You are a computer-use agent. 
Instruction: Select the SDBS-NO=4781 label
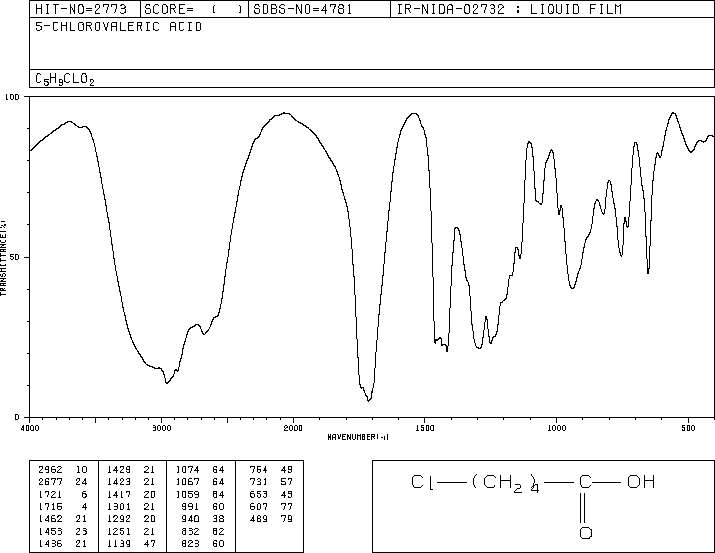pos(303,9)
